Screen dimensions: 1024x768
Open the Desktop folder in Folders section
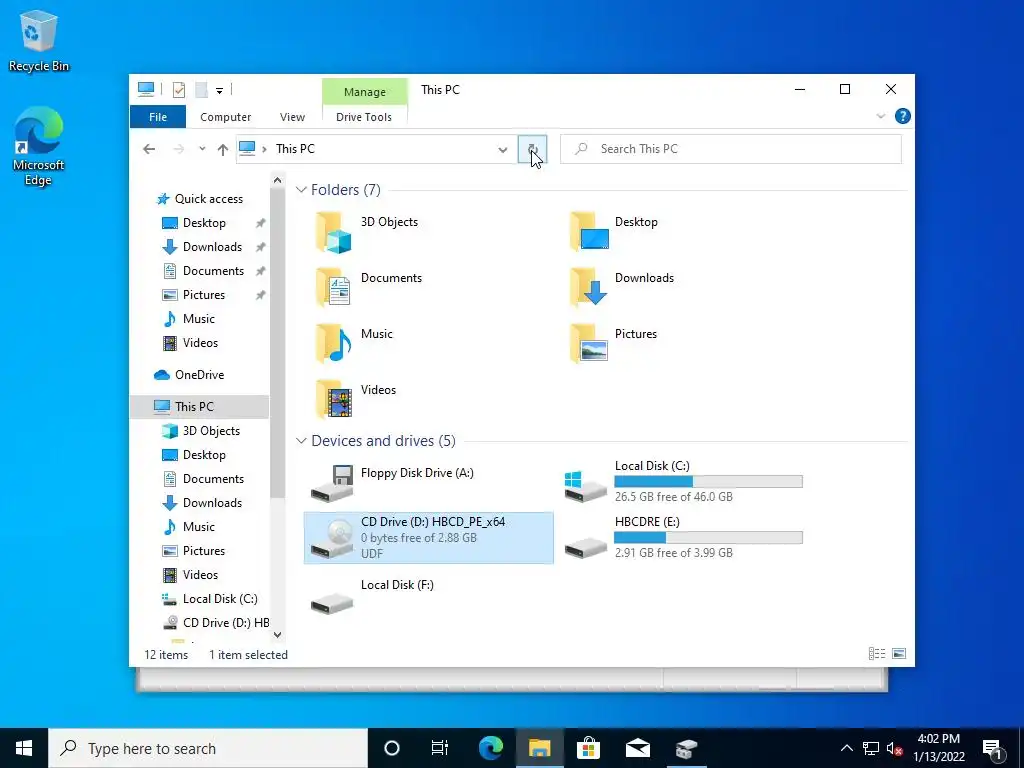pos(614,232)
